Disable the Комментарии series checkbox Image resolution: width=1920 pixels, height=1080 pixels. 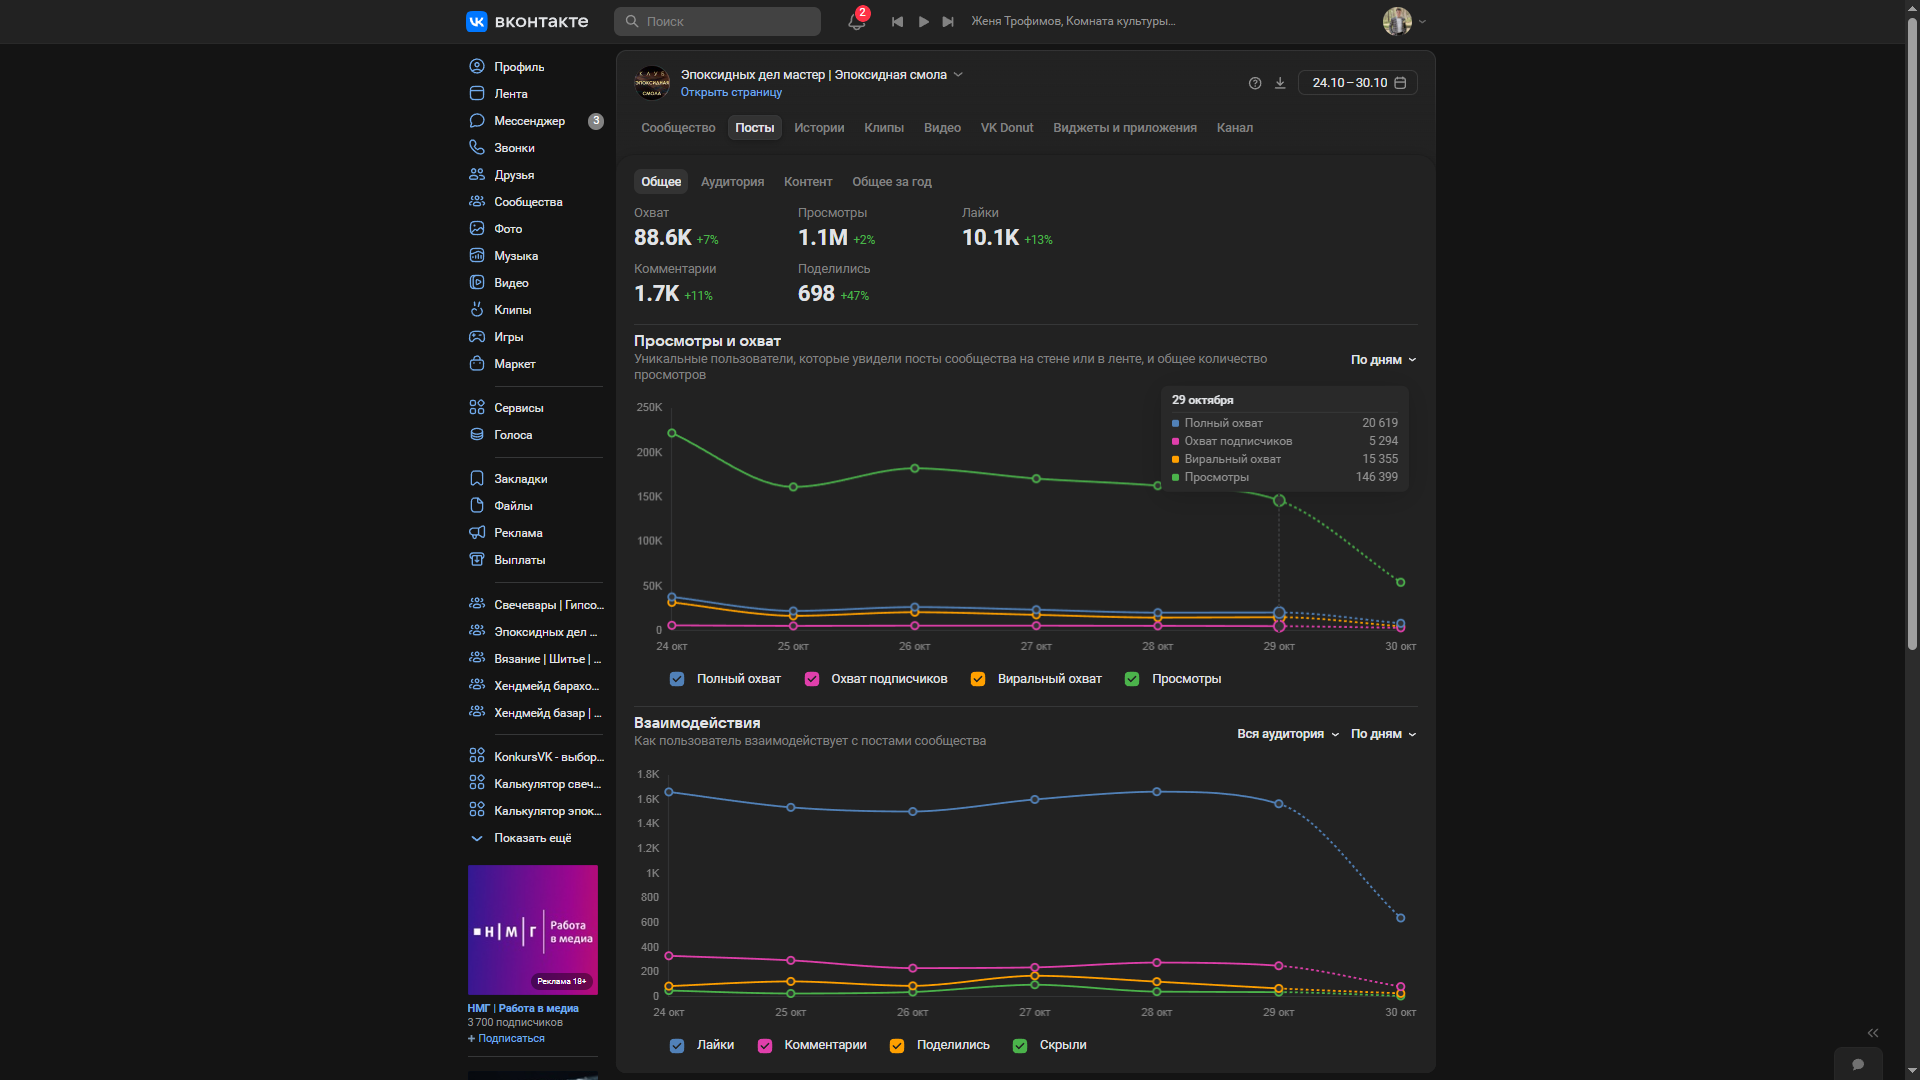765,1045
